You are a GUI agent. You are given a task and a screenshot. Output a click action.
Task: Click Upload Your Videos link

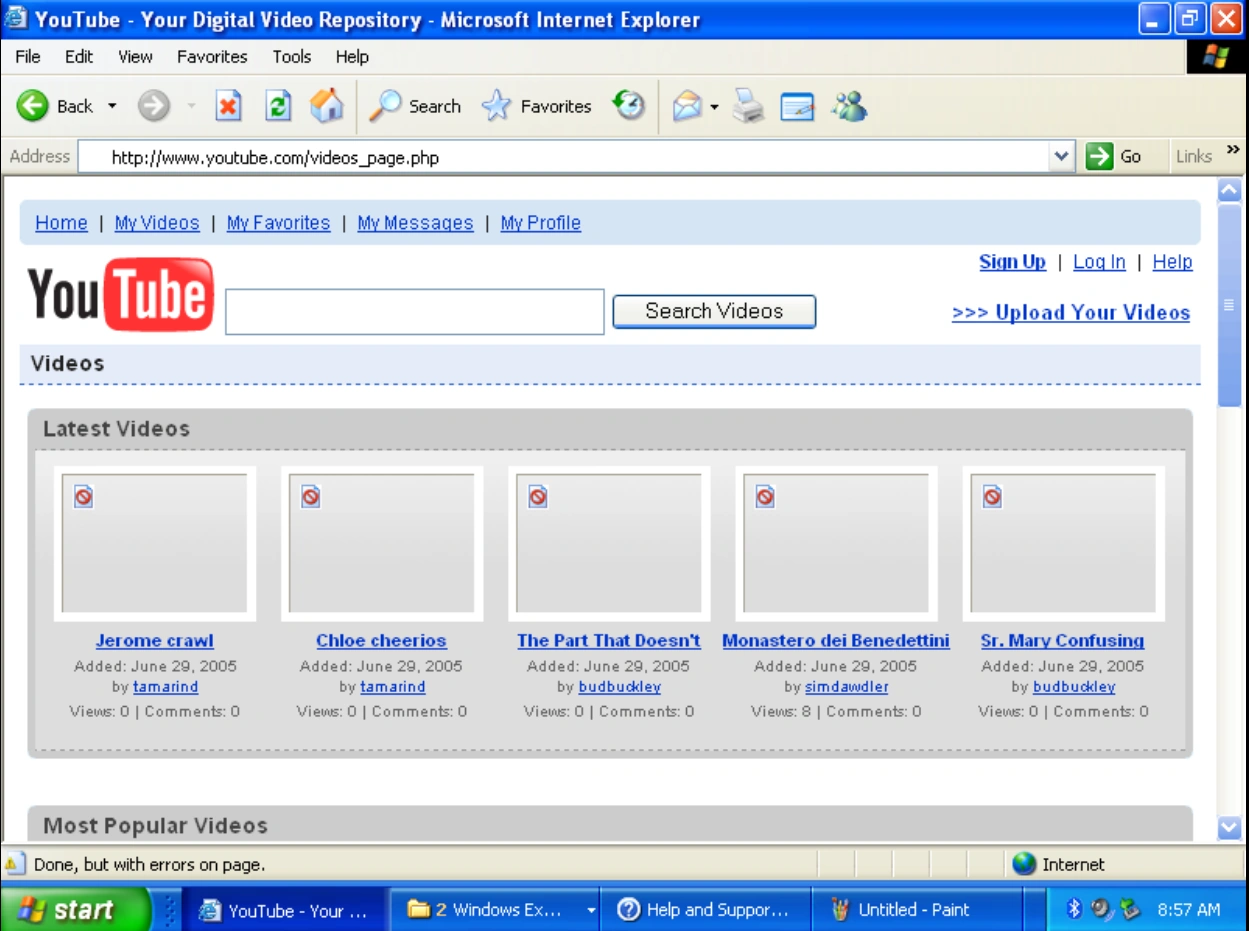[1071, 313]
